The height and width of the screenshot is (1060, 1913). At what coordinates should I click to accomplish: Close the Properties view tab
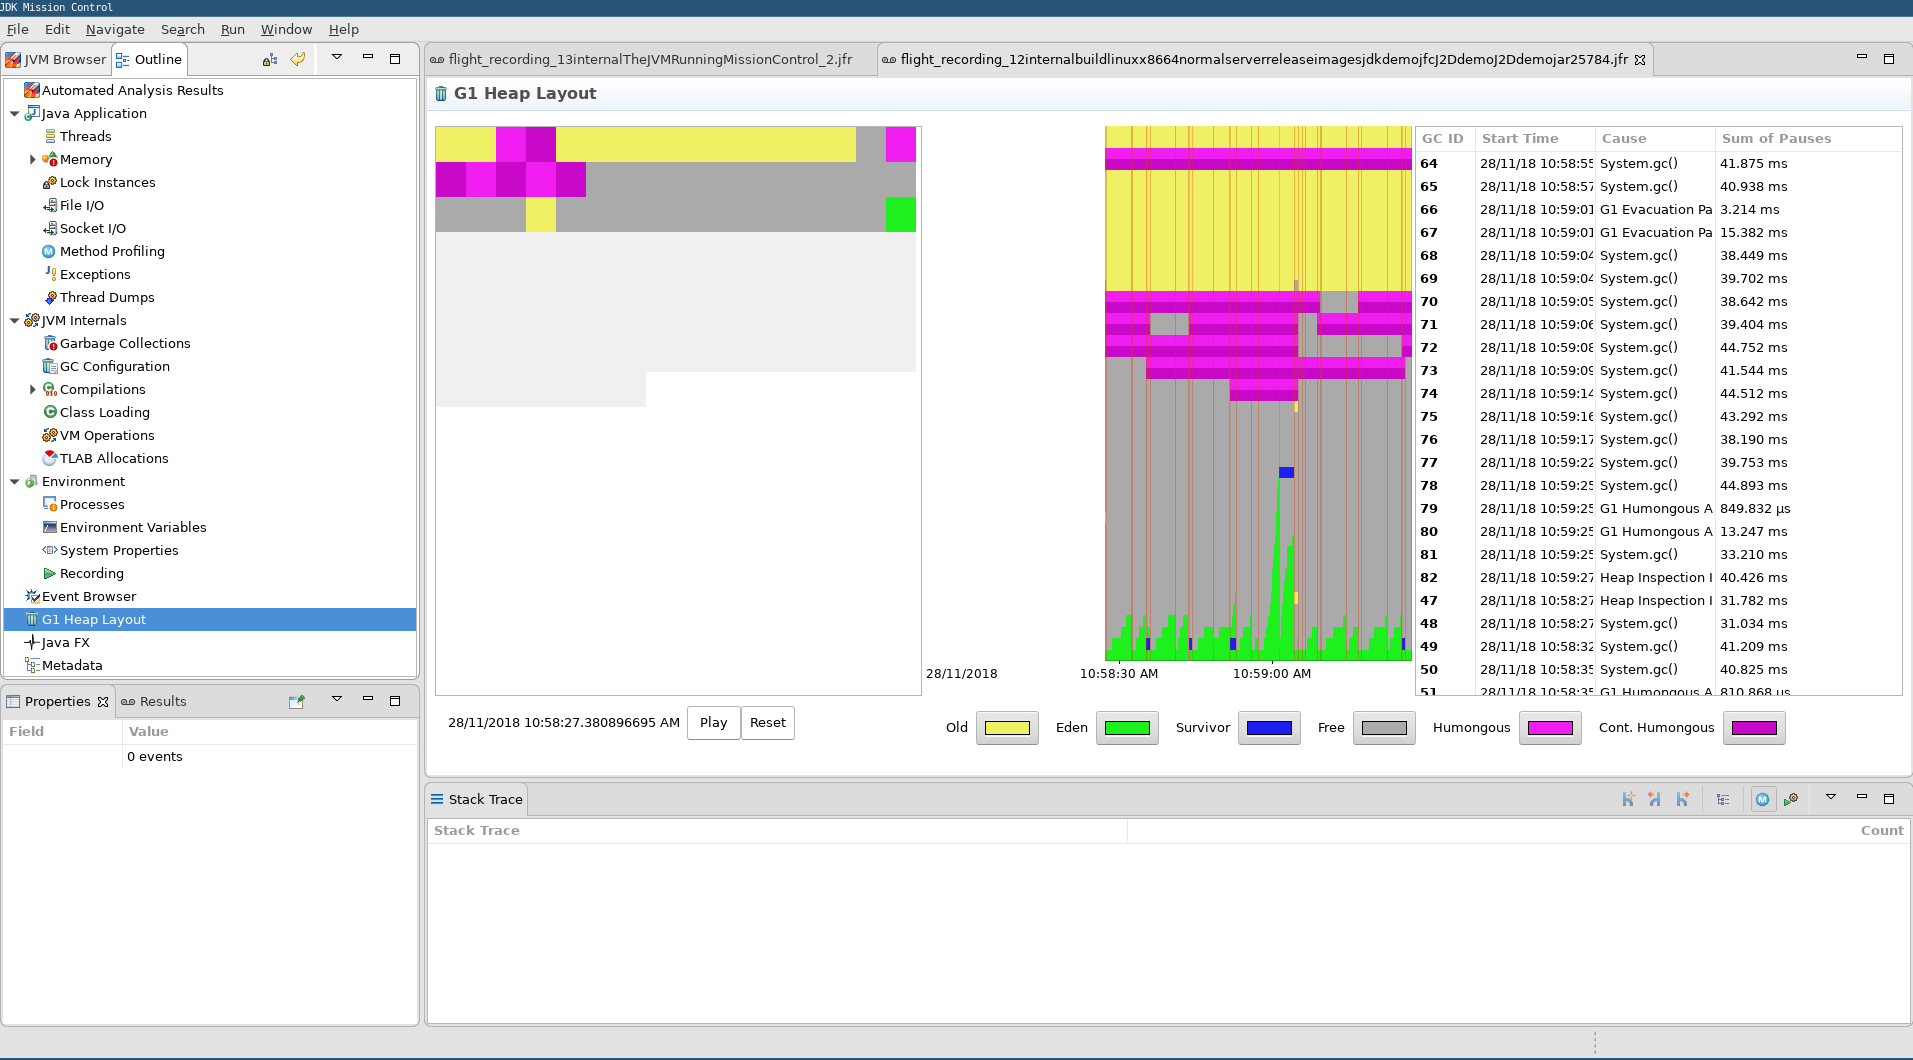pos(103,701)
